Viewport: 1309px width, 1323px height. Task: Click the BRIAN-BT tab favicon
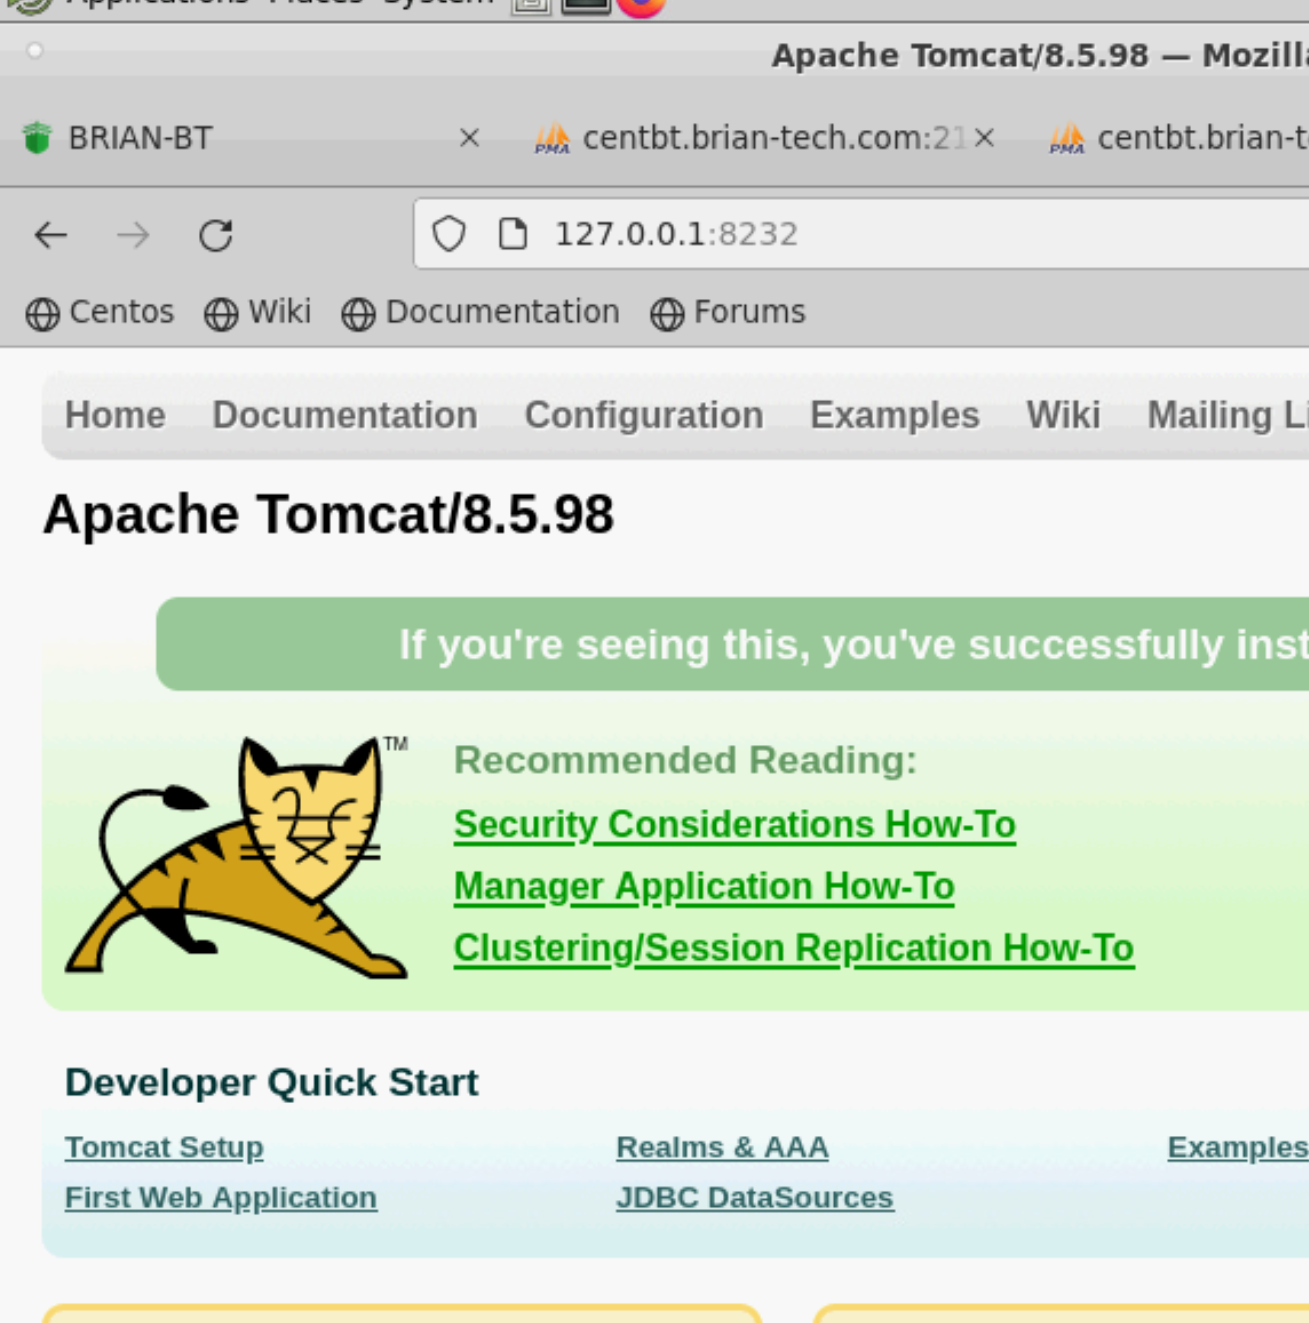click(37, 138)
